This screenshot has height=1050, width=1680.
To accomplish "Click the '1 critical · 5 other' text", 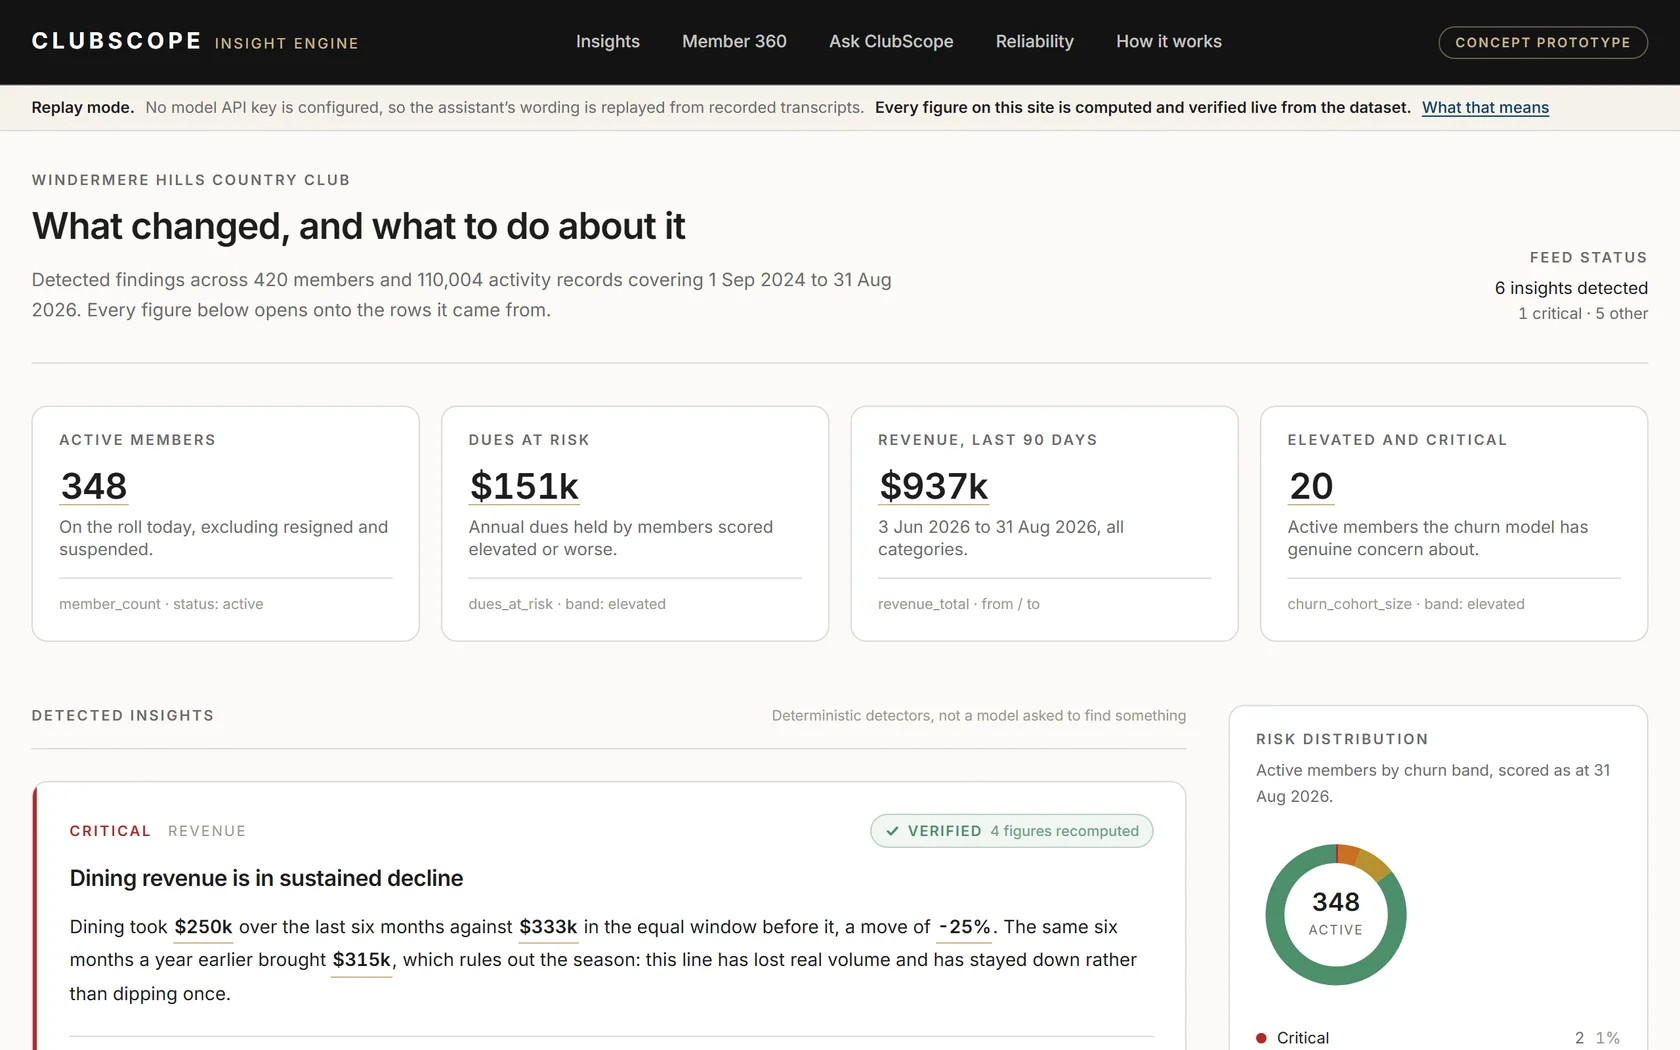I will tap(1582, 314).
